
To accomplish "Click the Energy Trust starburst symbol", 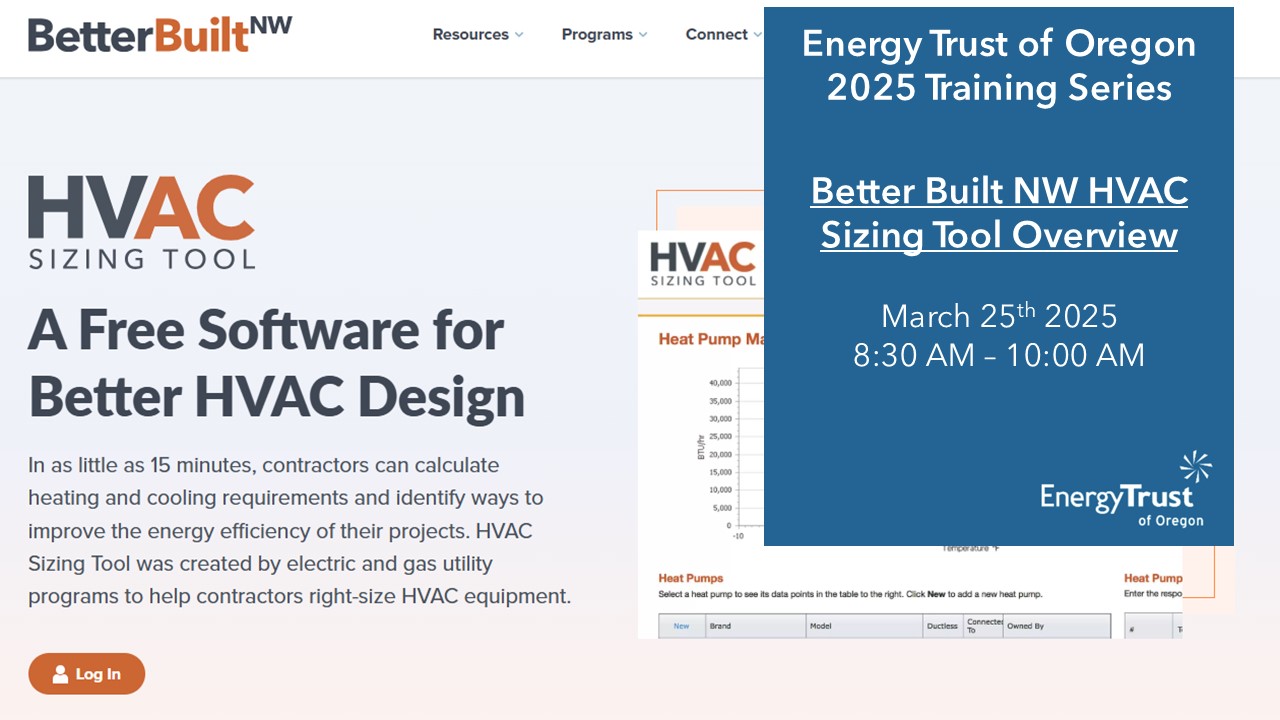I will coord(1195,467).
